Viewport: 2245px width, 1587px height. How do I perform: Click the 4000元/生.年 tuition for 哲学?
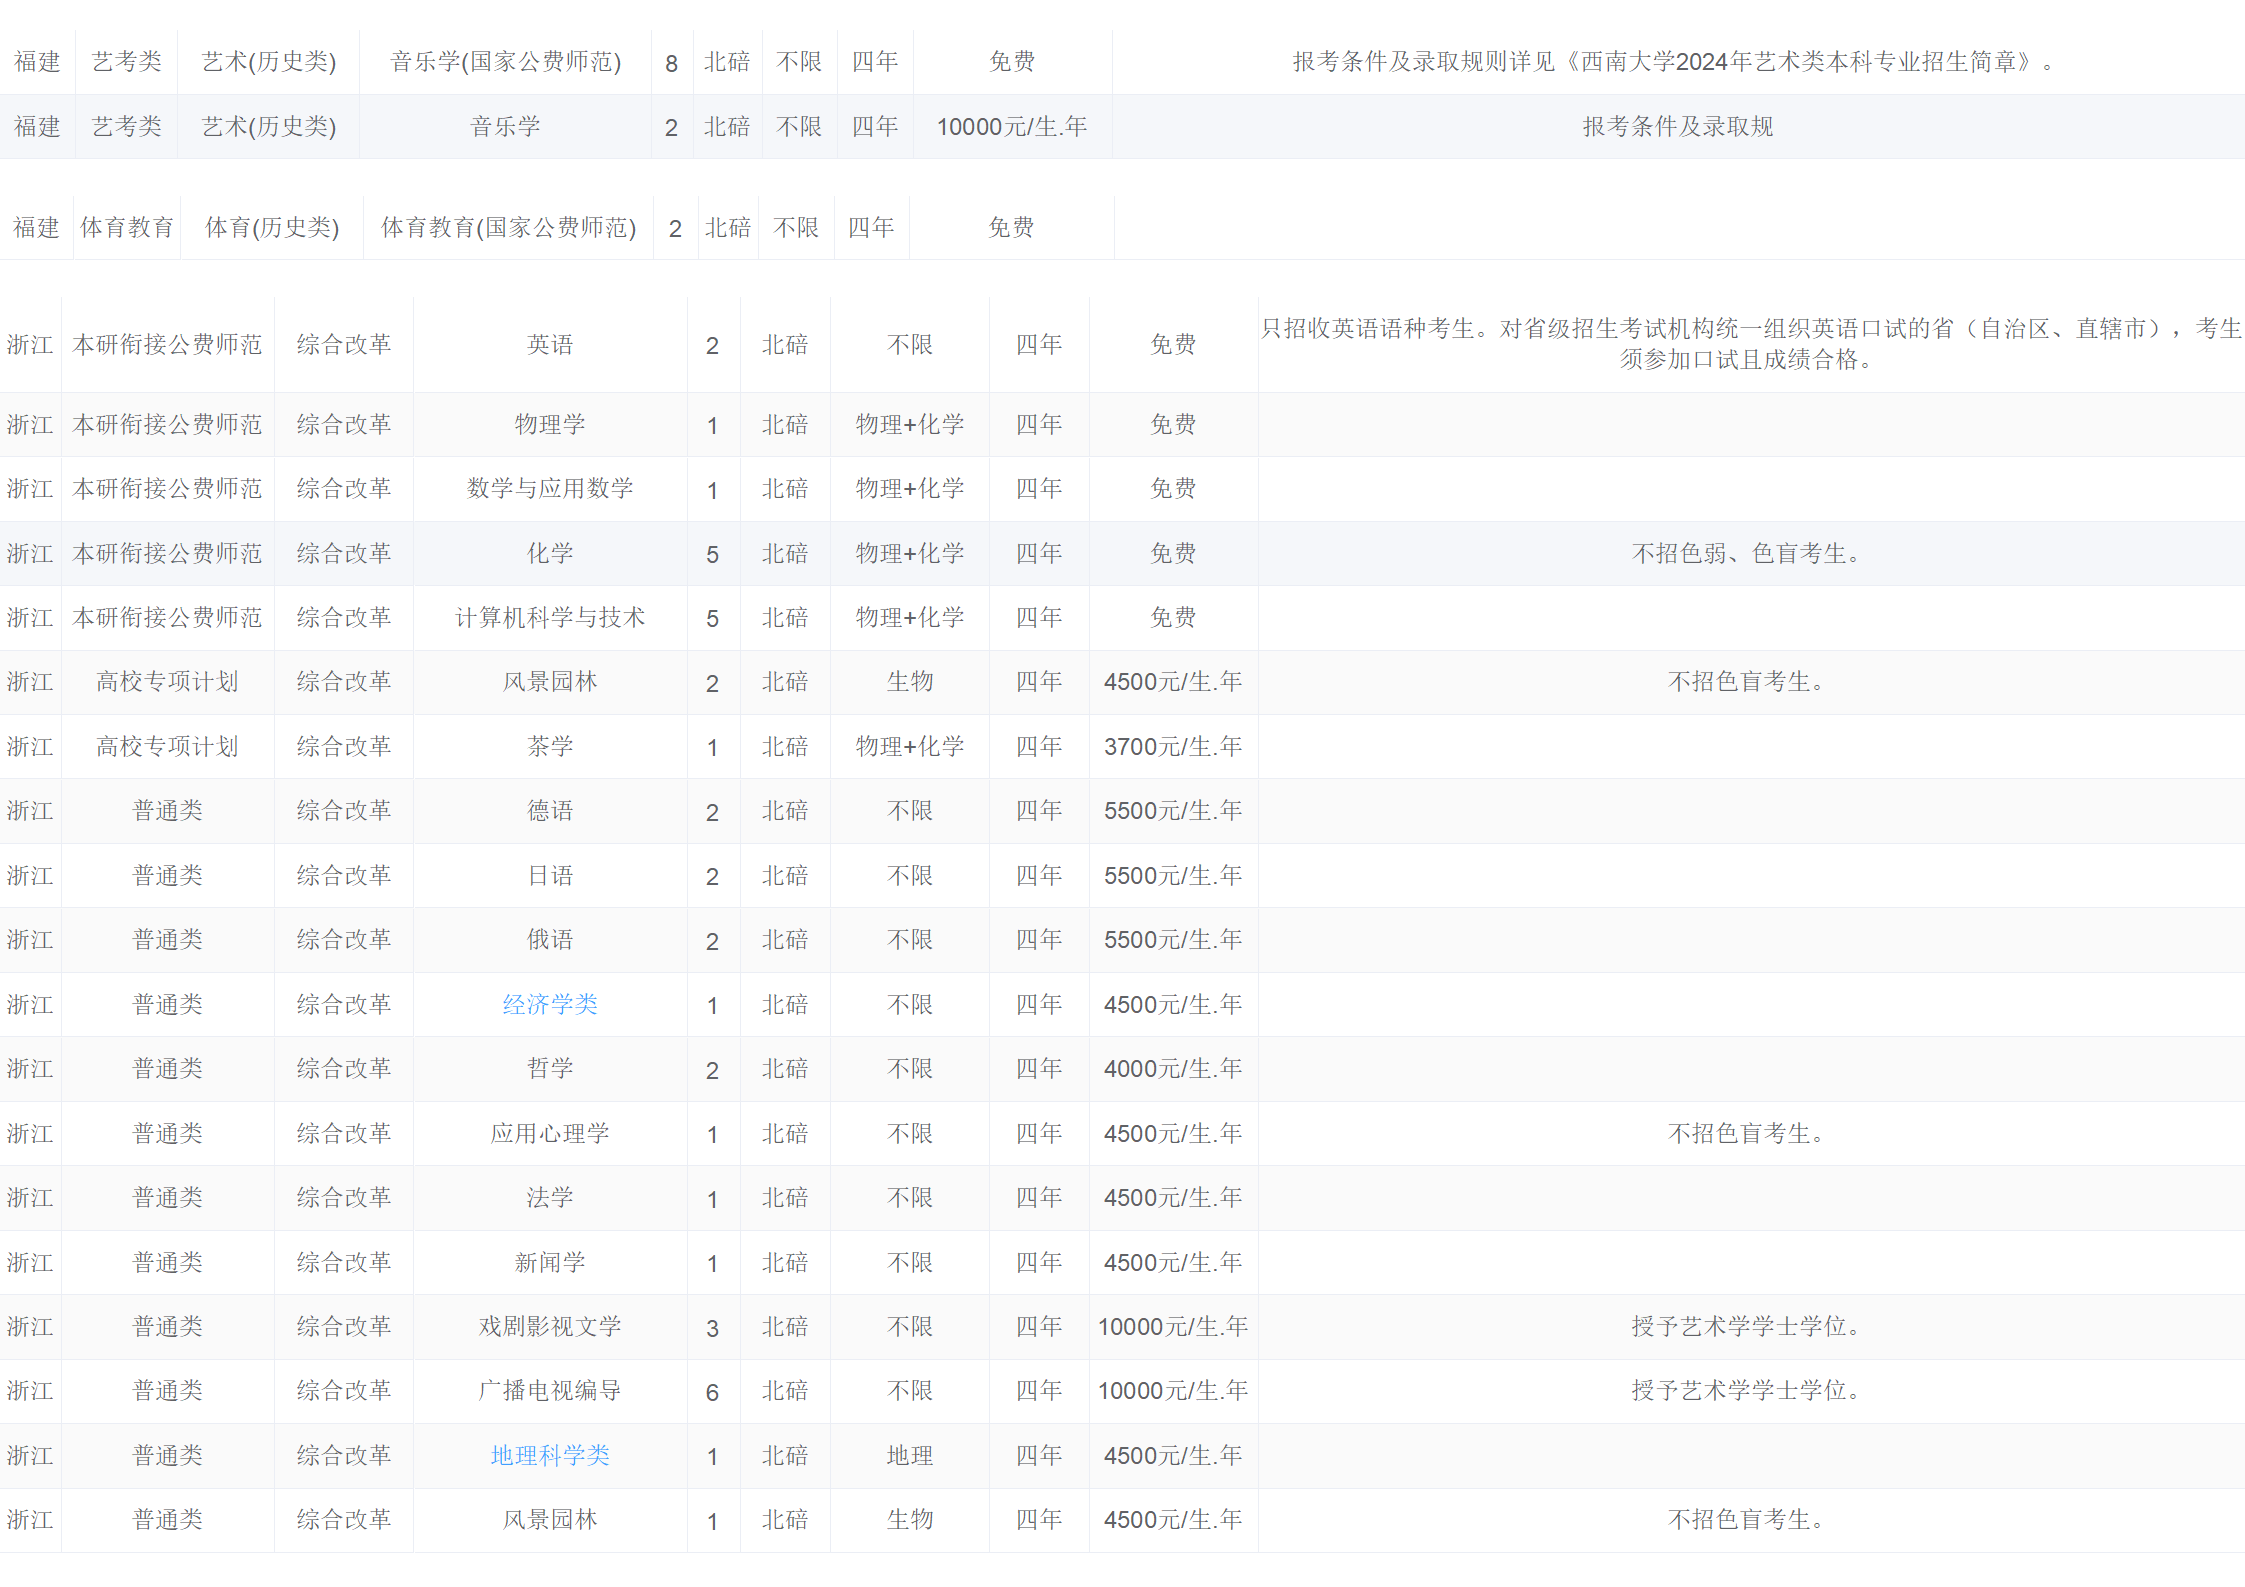(x=1172, y=1068)
